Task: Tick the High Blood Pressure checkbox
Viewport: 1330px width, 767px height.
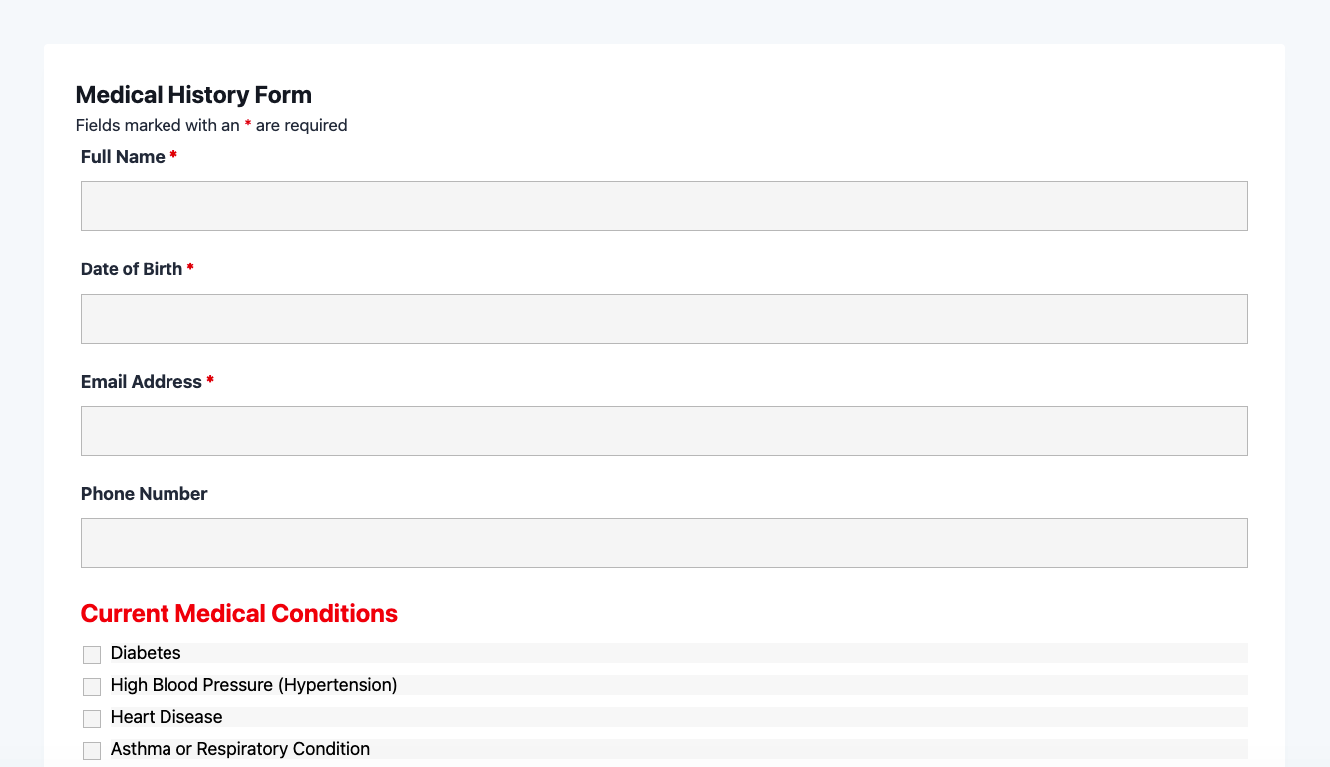Action: click(x=92, y=687)
